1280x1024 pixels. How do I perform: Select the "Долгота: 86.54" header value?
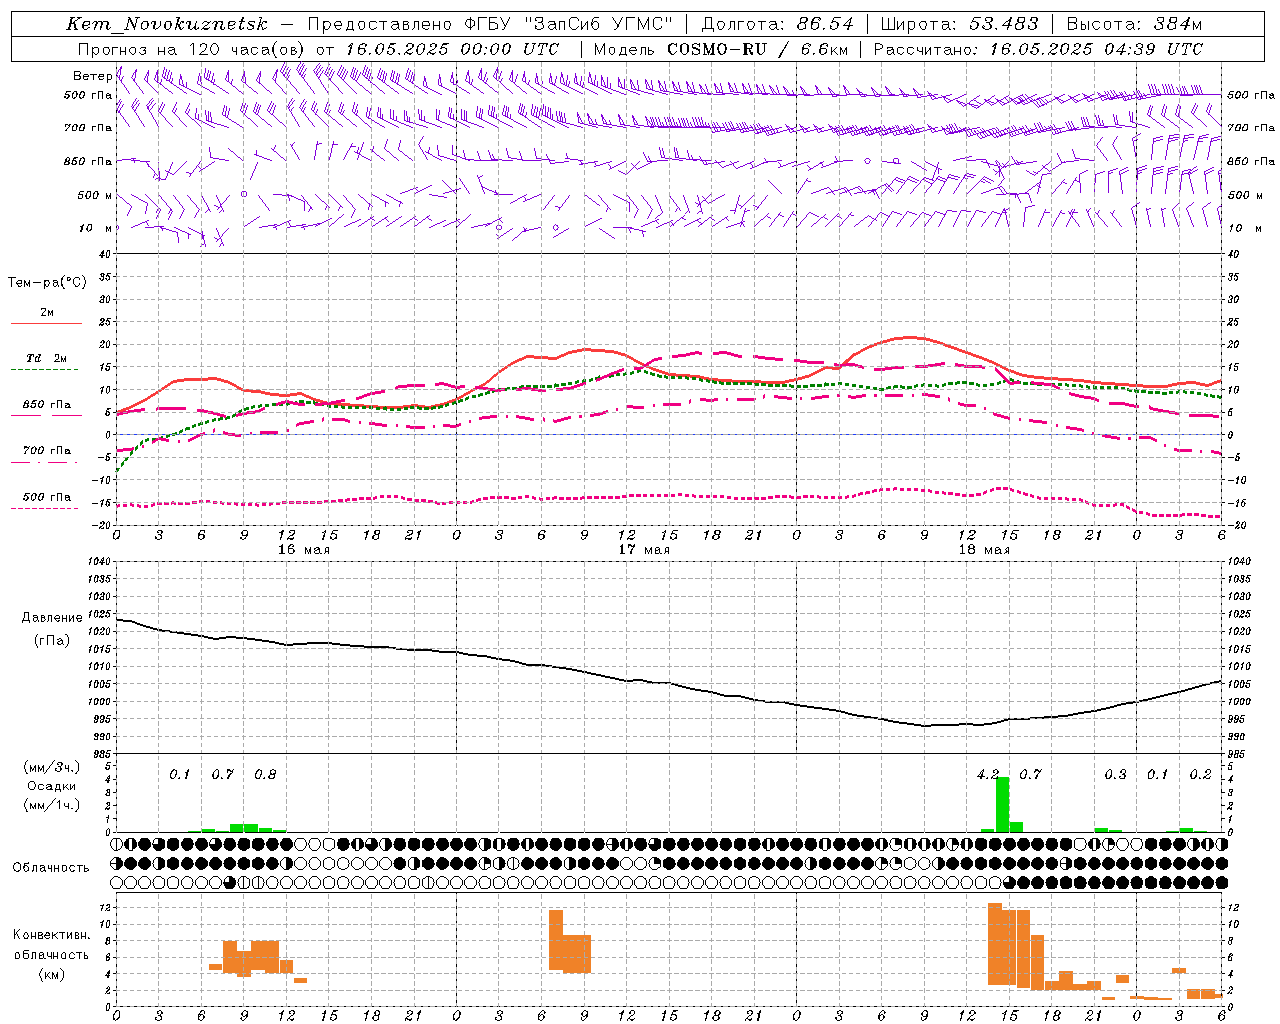click(778, 24)
